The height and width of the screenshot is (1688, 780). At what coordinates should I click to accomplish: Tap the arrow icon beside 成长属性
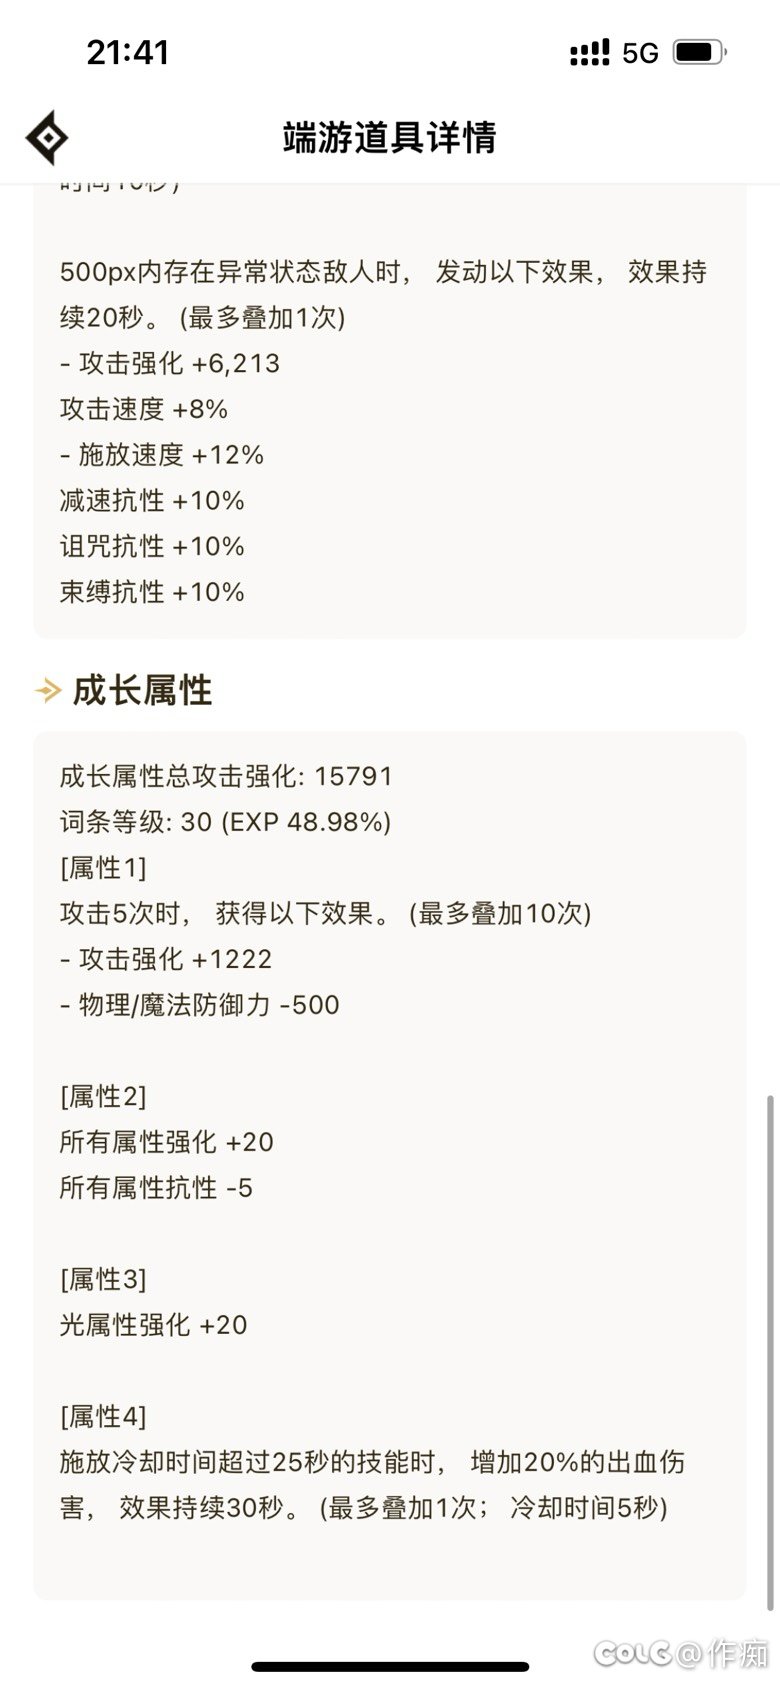(x=48, y=690)
